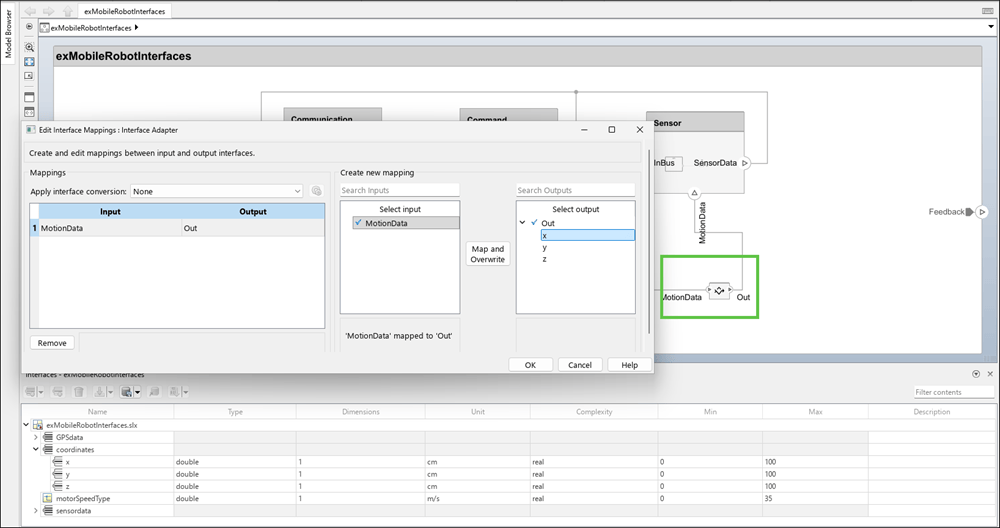Click the SensorData port triangle
This screenshot has height=528, width=1000.
(x=745, y=163)
